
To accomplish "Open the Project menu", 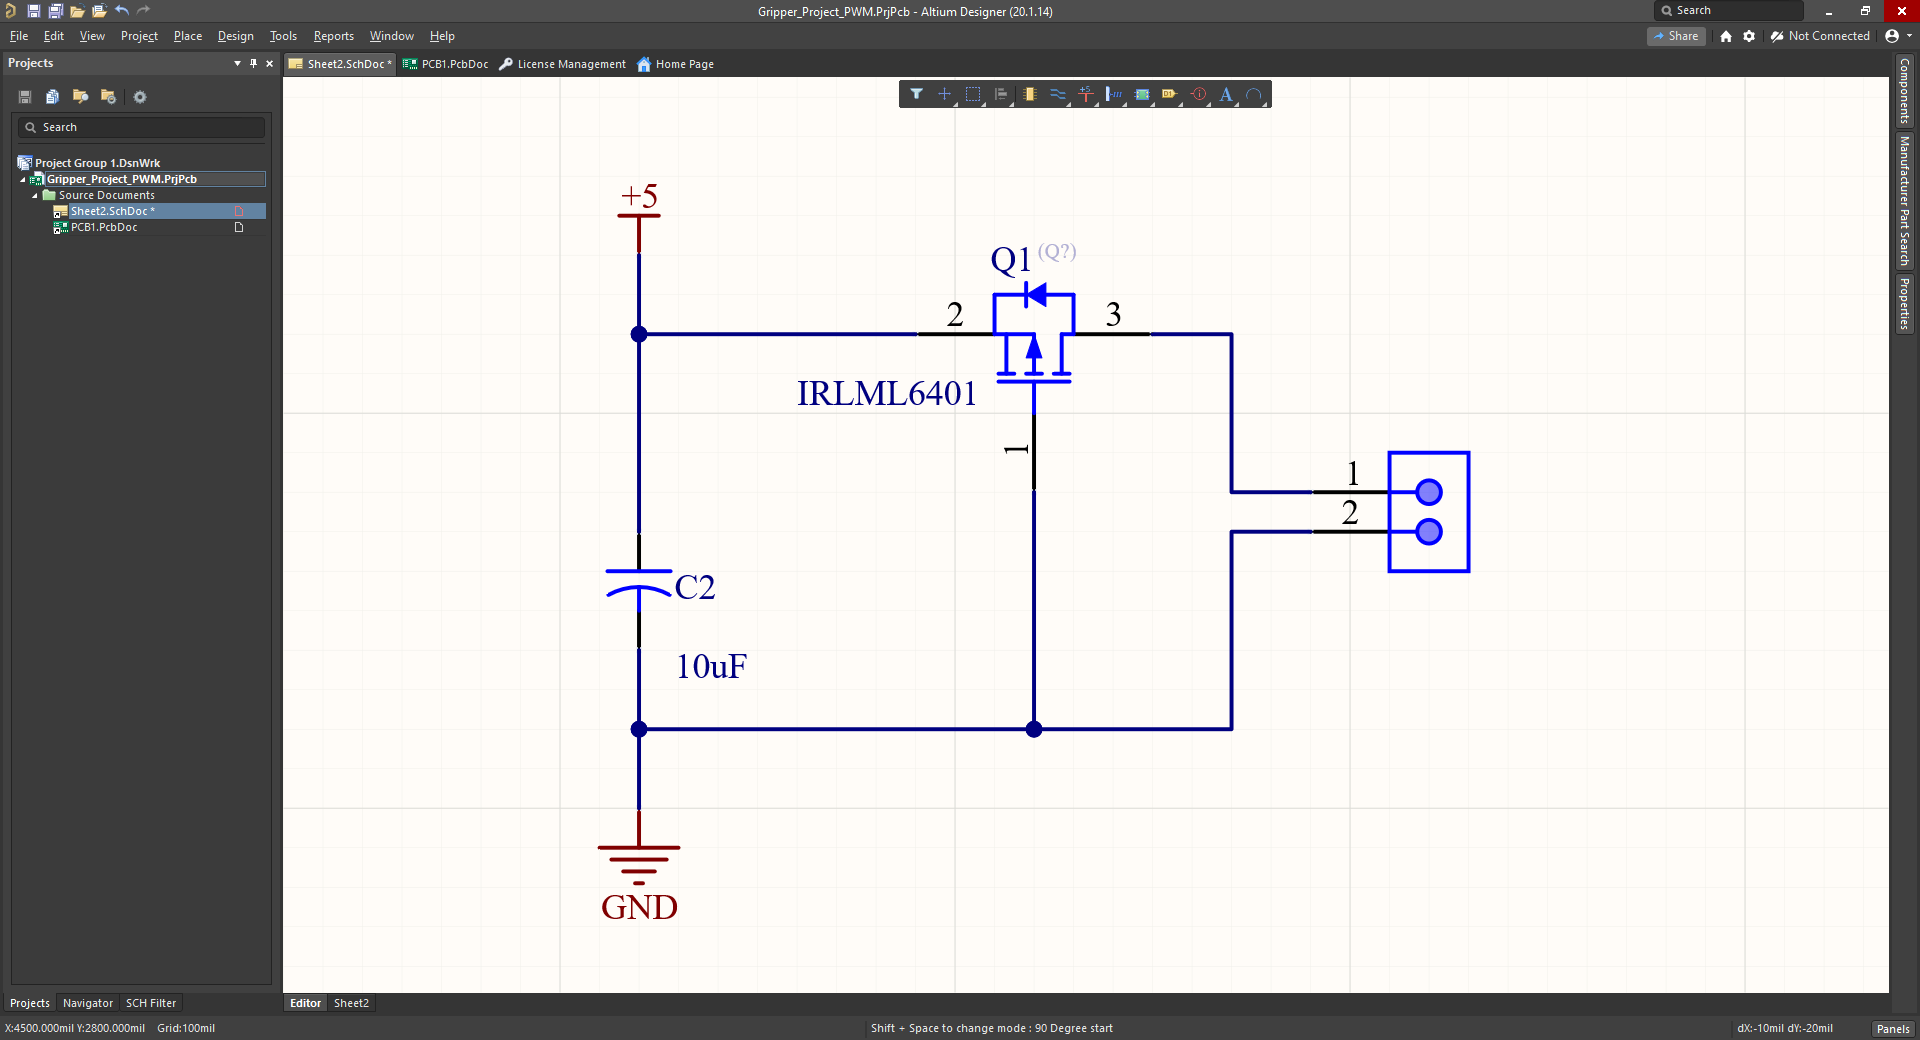I will click(x=139, y=36).
